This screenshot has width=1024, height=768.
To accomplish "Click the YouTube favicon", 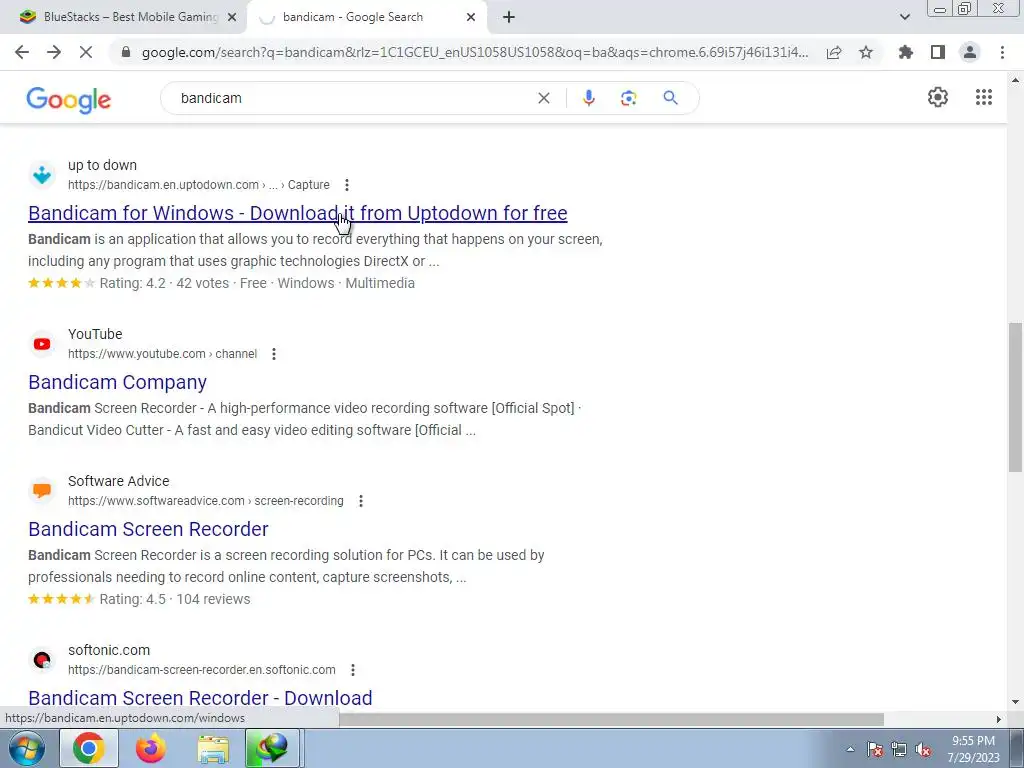I will click(x=42, y=344).
